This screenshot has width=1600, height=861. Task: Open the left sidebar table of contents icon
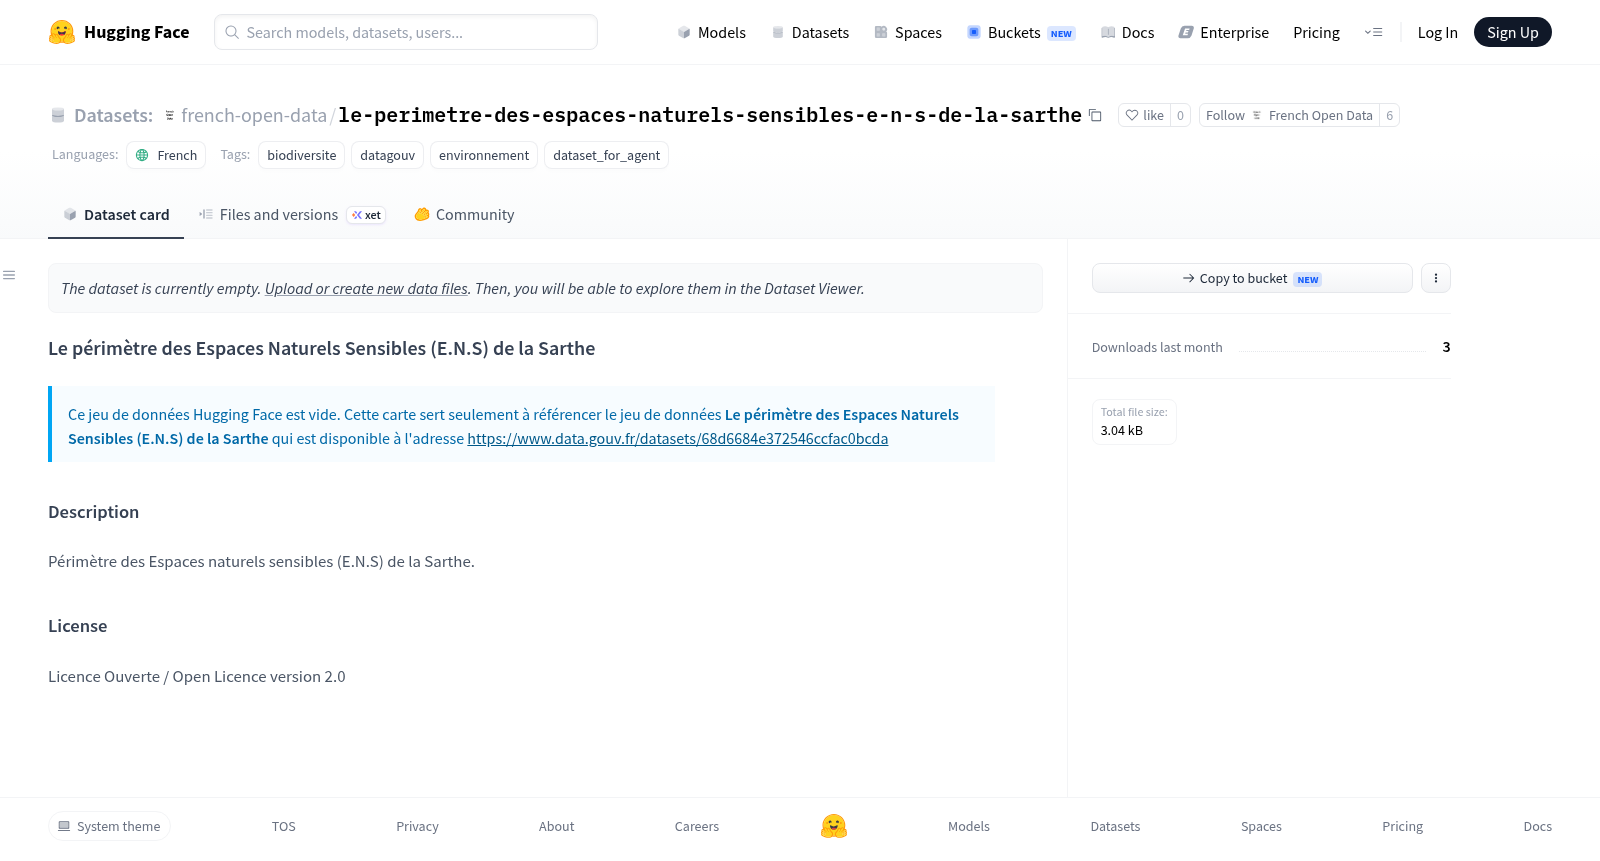[x=9, y=275]
